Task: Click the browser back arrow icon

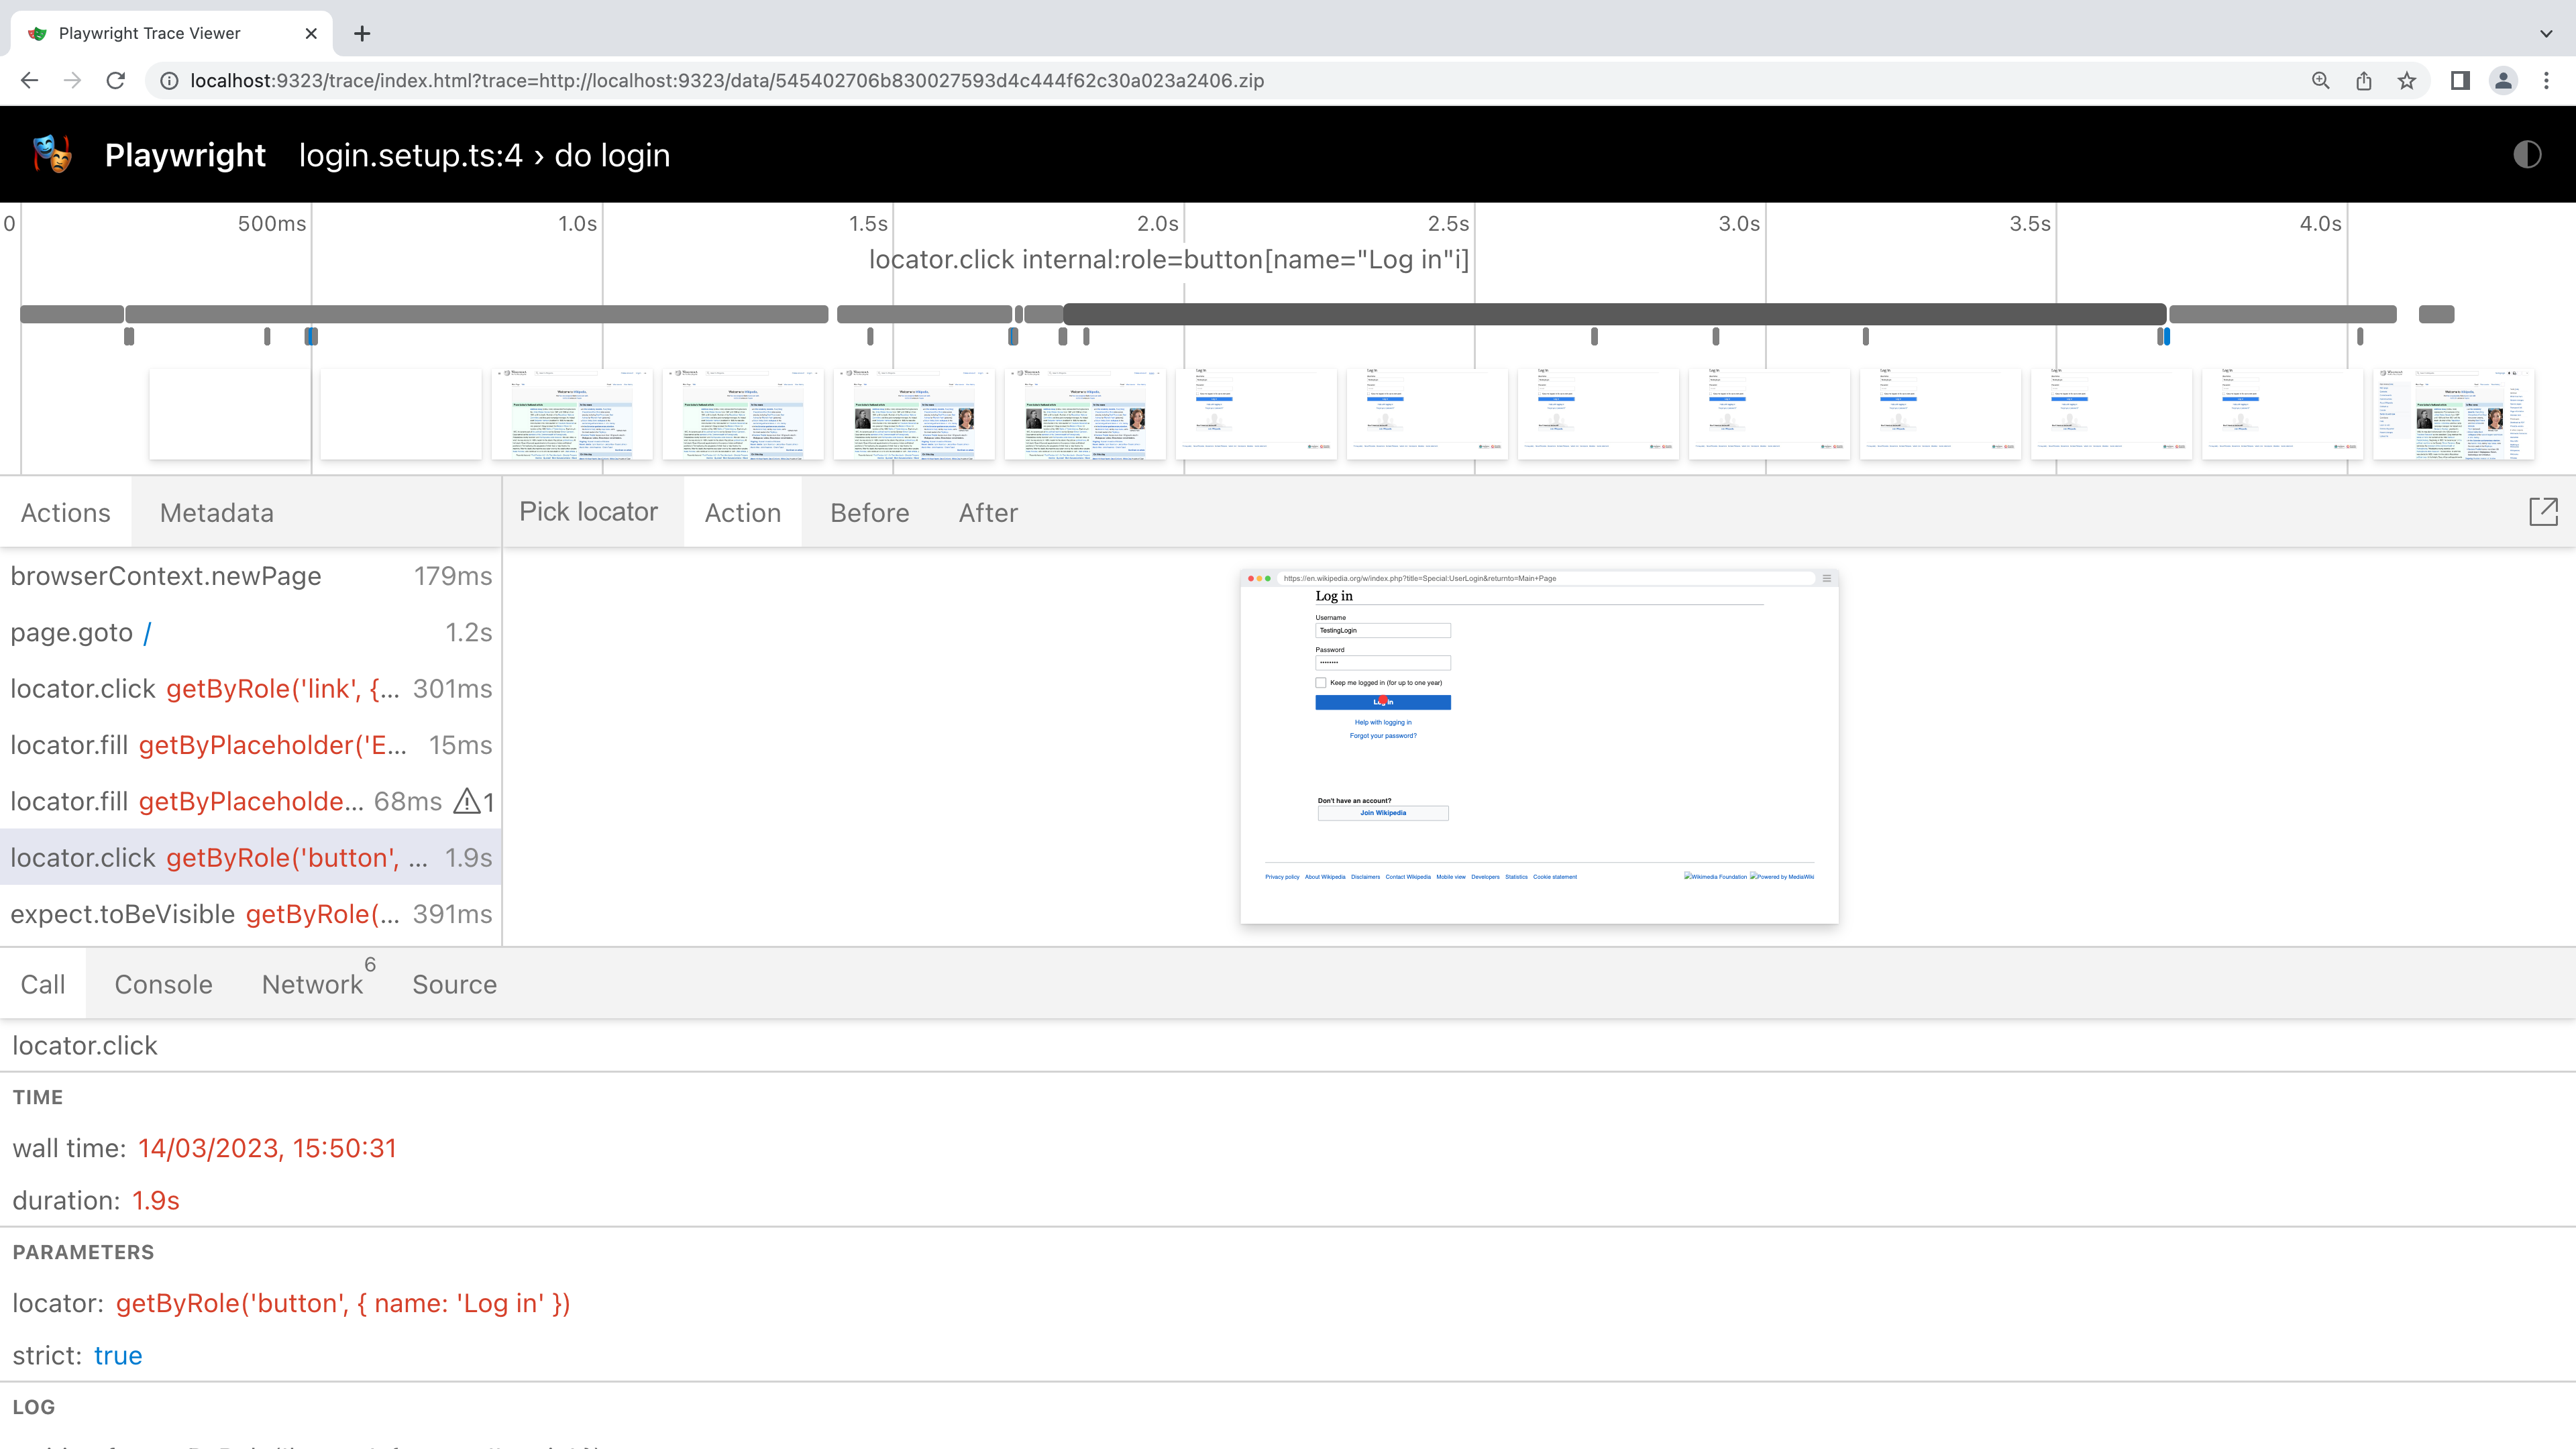Action: click(32, 80)
